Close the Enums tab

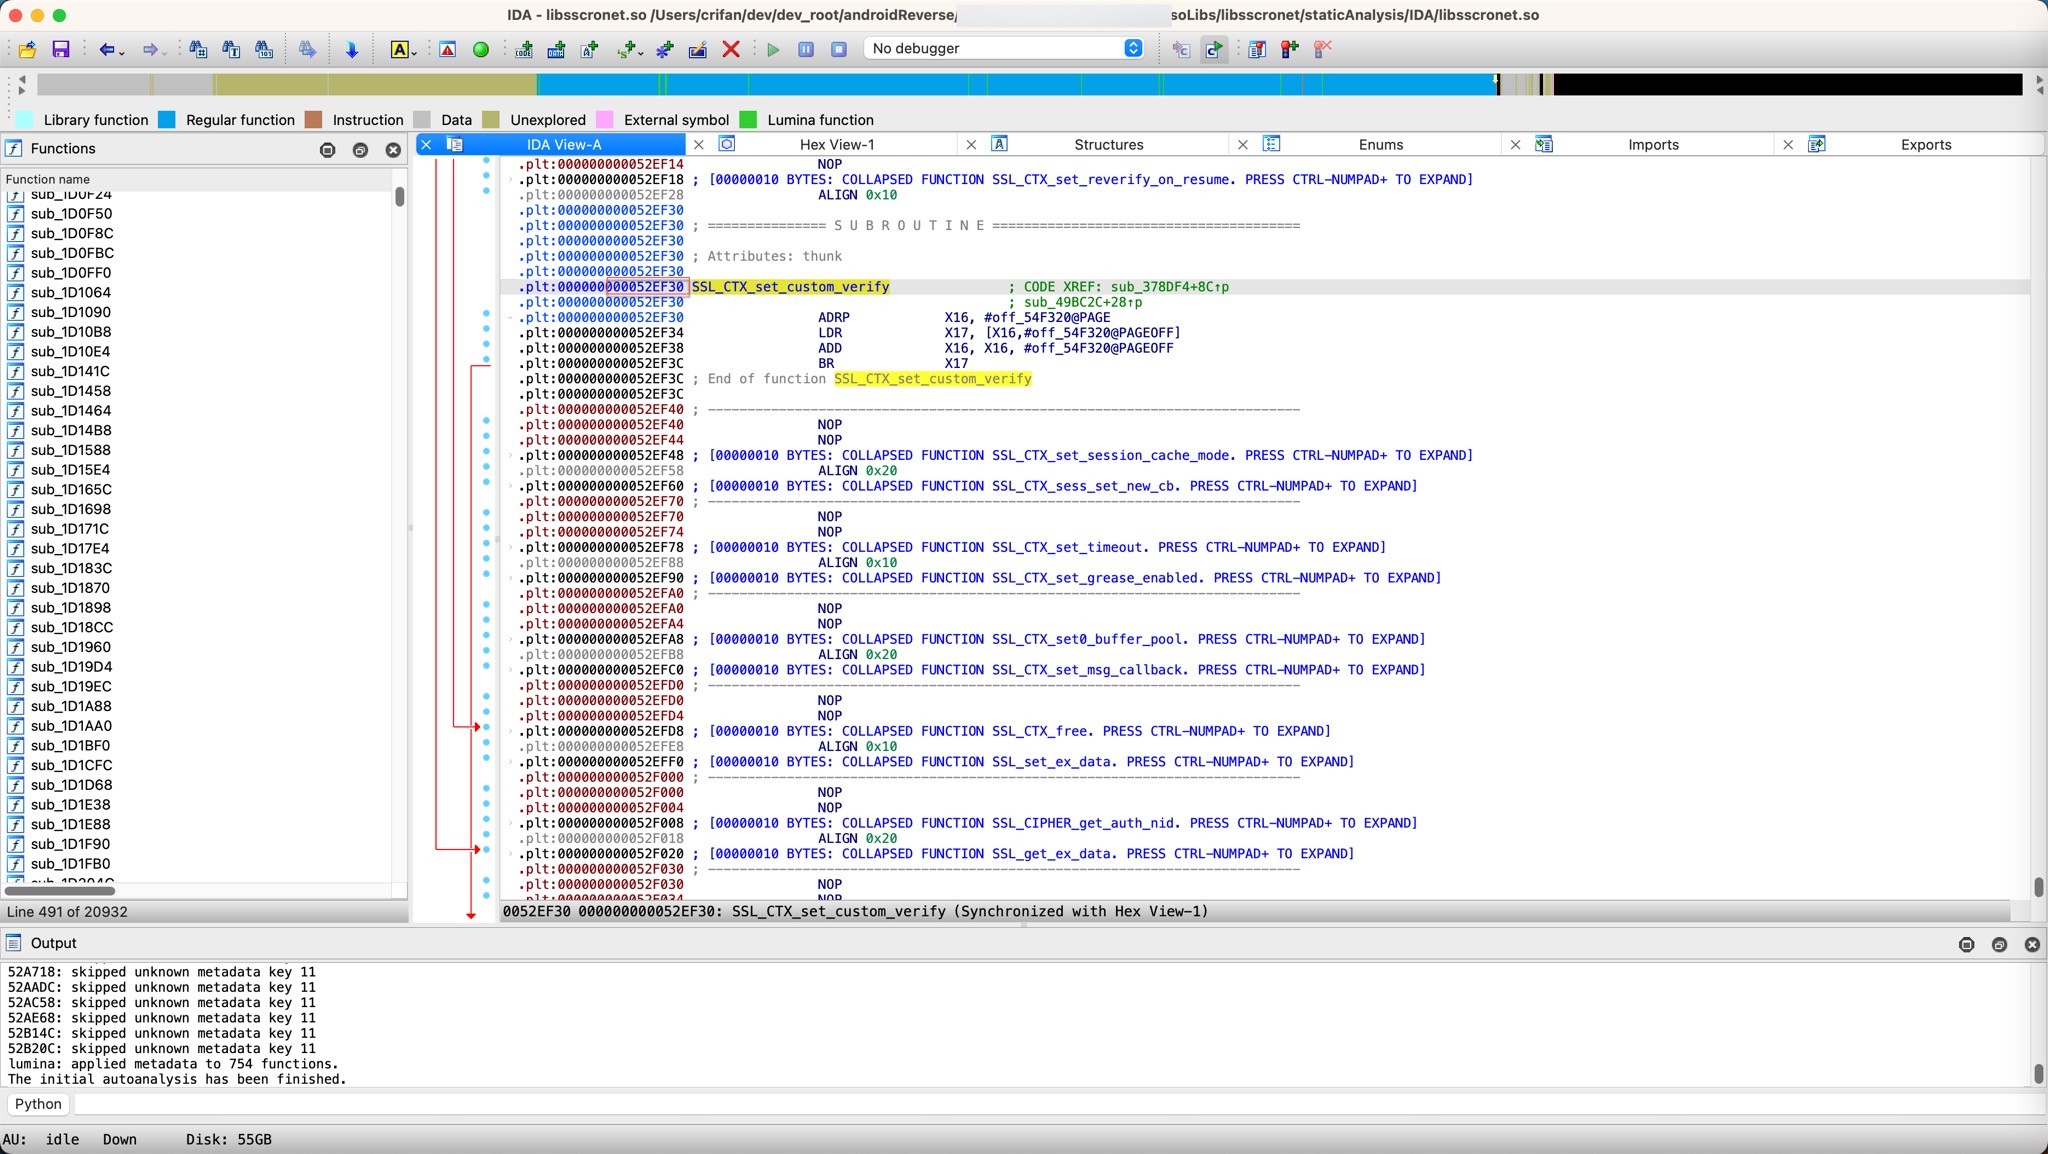pos(1243,145)
